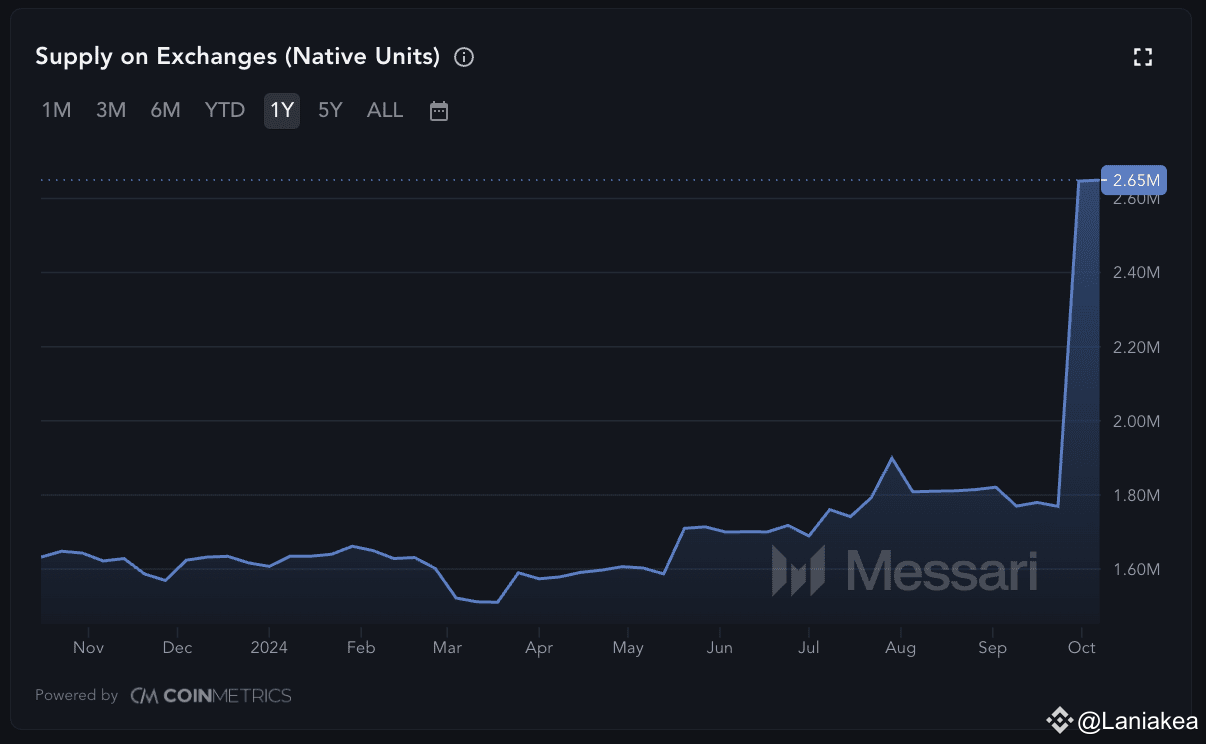Switch to the 3M time range

coord(111,110)
